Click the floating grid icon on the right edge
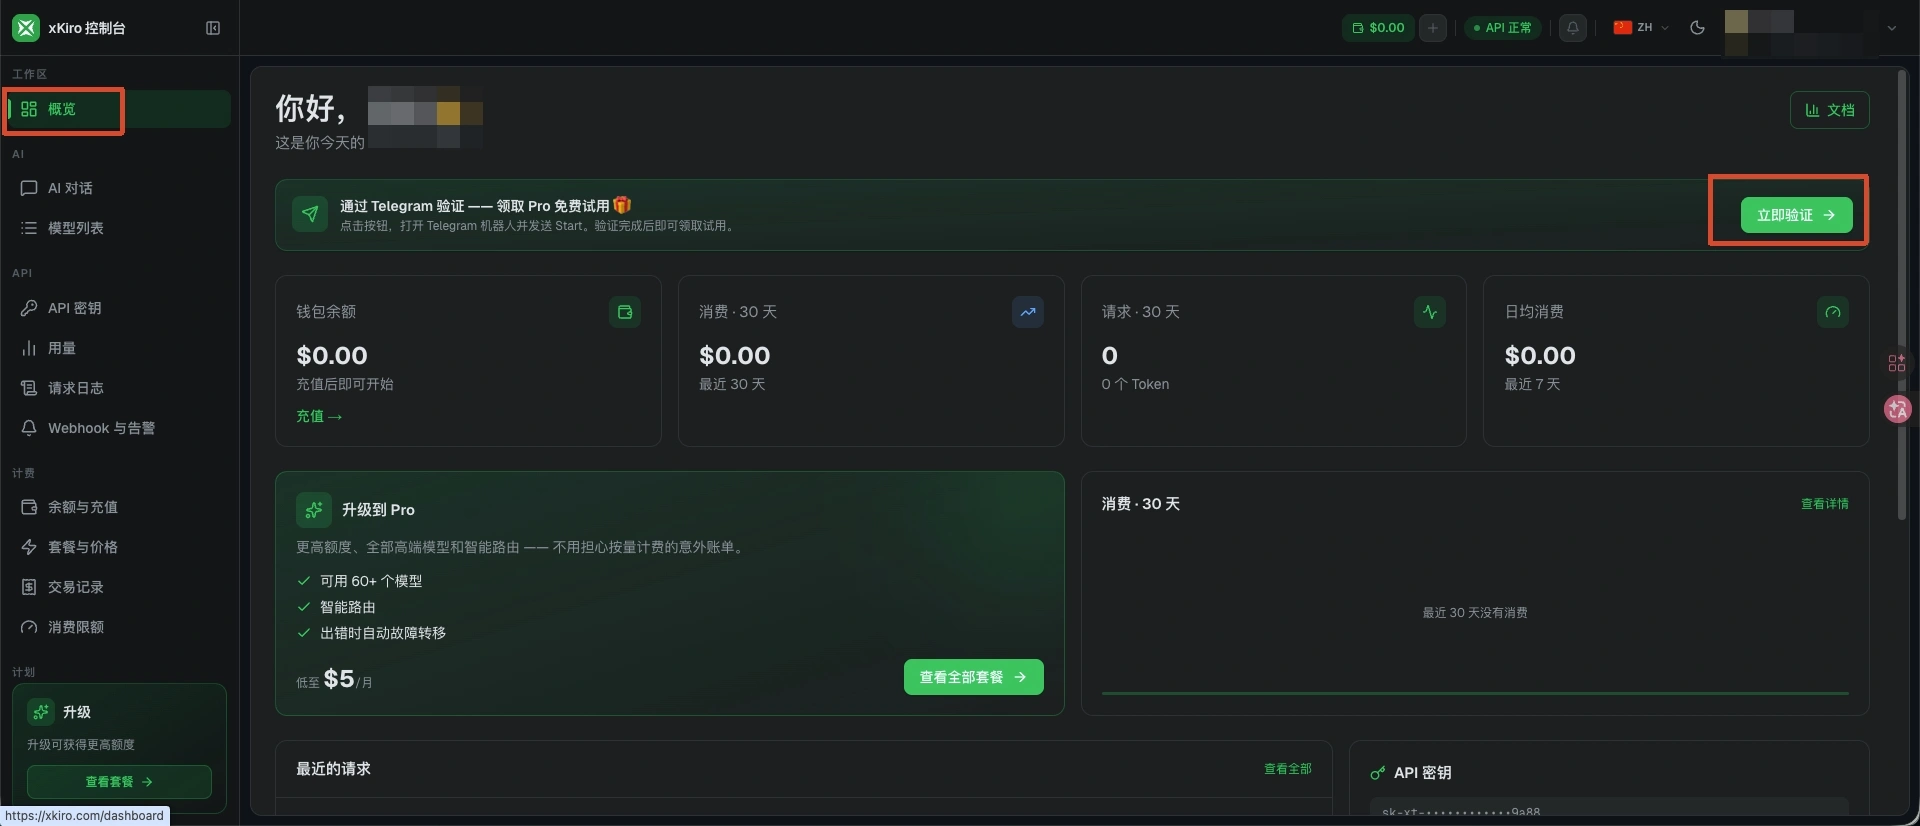 pos(1897,363)
